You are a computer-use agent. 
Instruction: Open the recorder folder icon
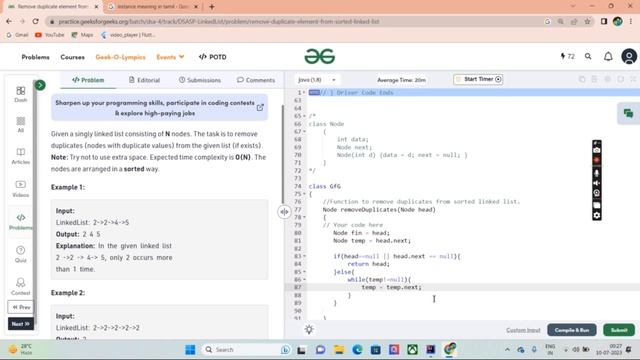click(x=597, y=205)
